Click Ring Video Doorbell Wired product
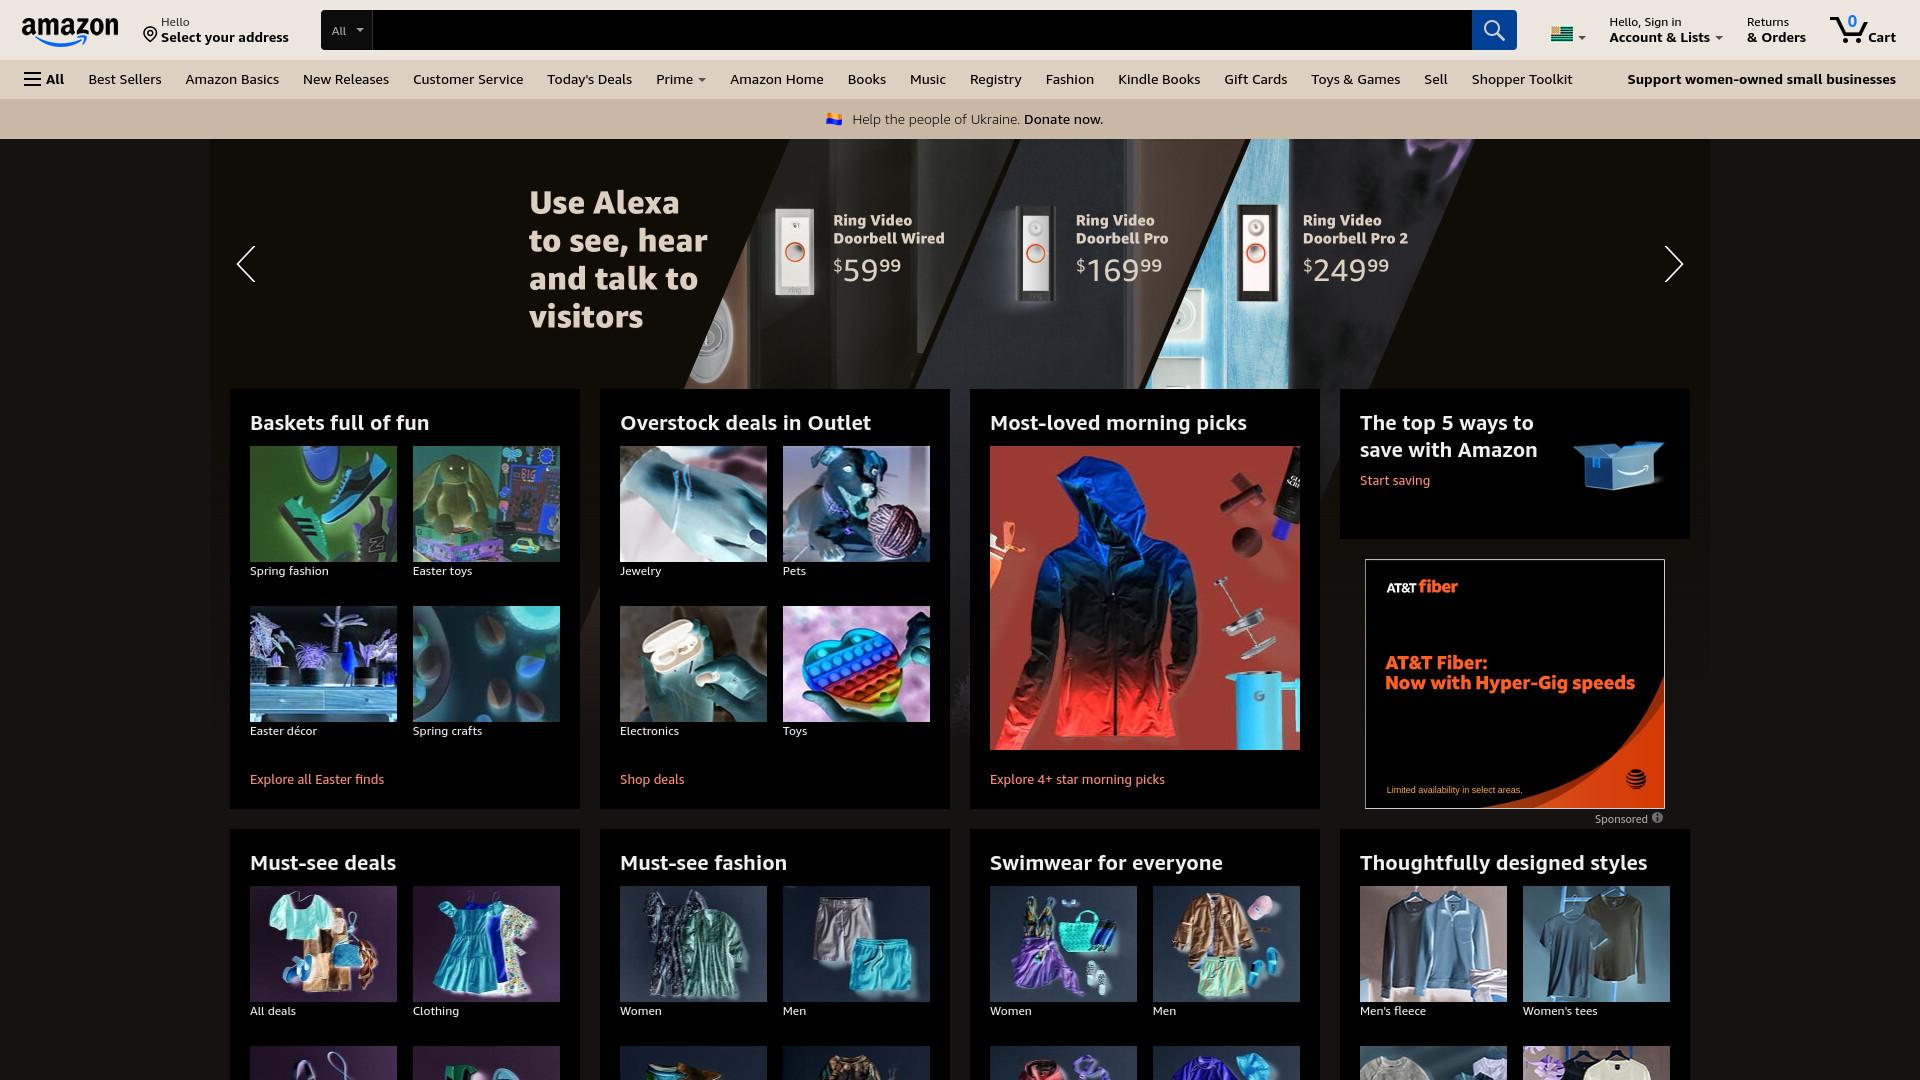1920x1080 pixels. [860, 250]
